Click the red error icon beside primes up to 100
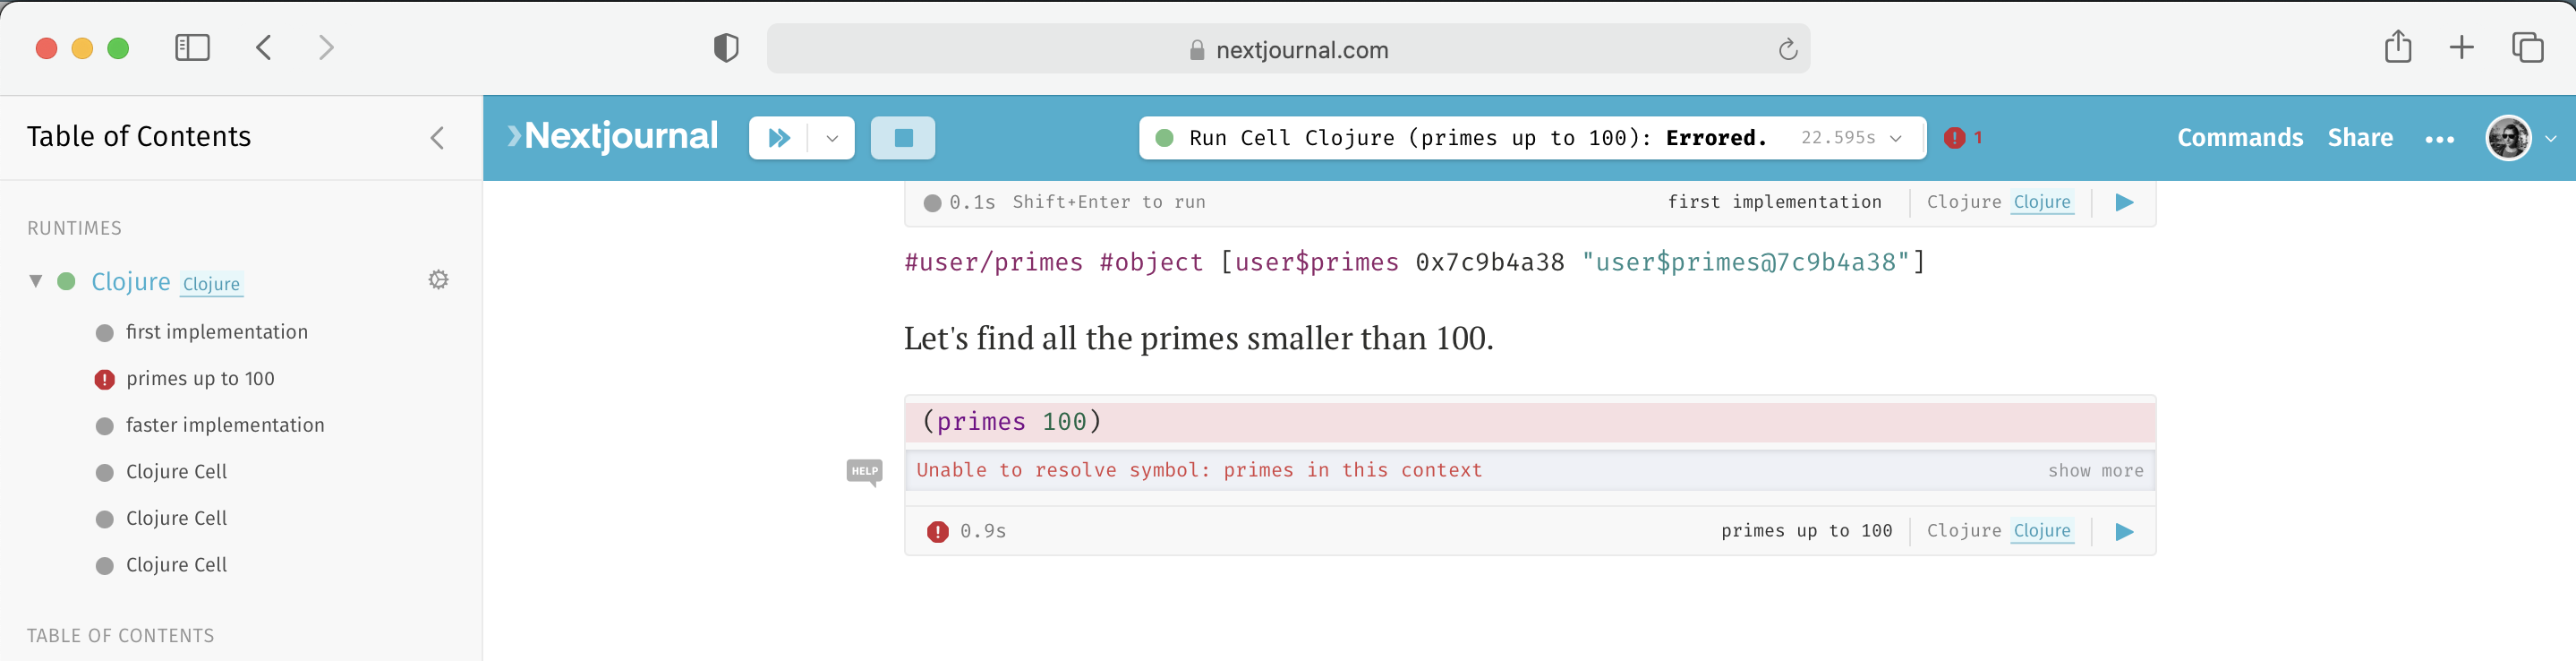Viewport: 2576px width, 661px height. pyautogui.click(x=104, y=380)
